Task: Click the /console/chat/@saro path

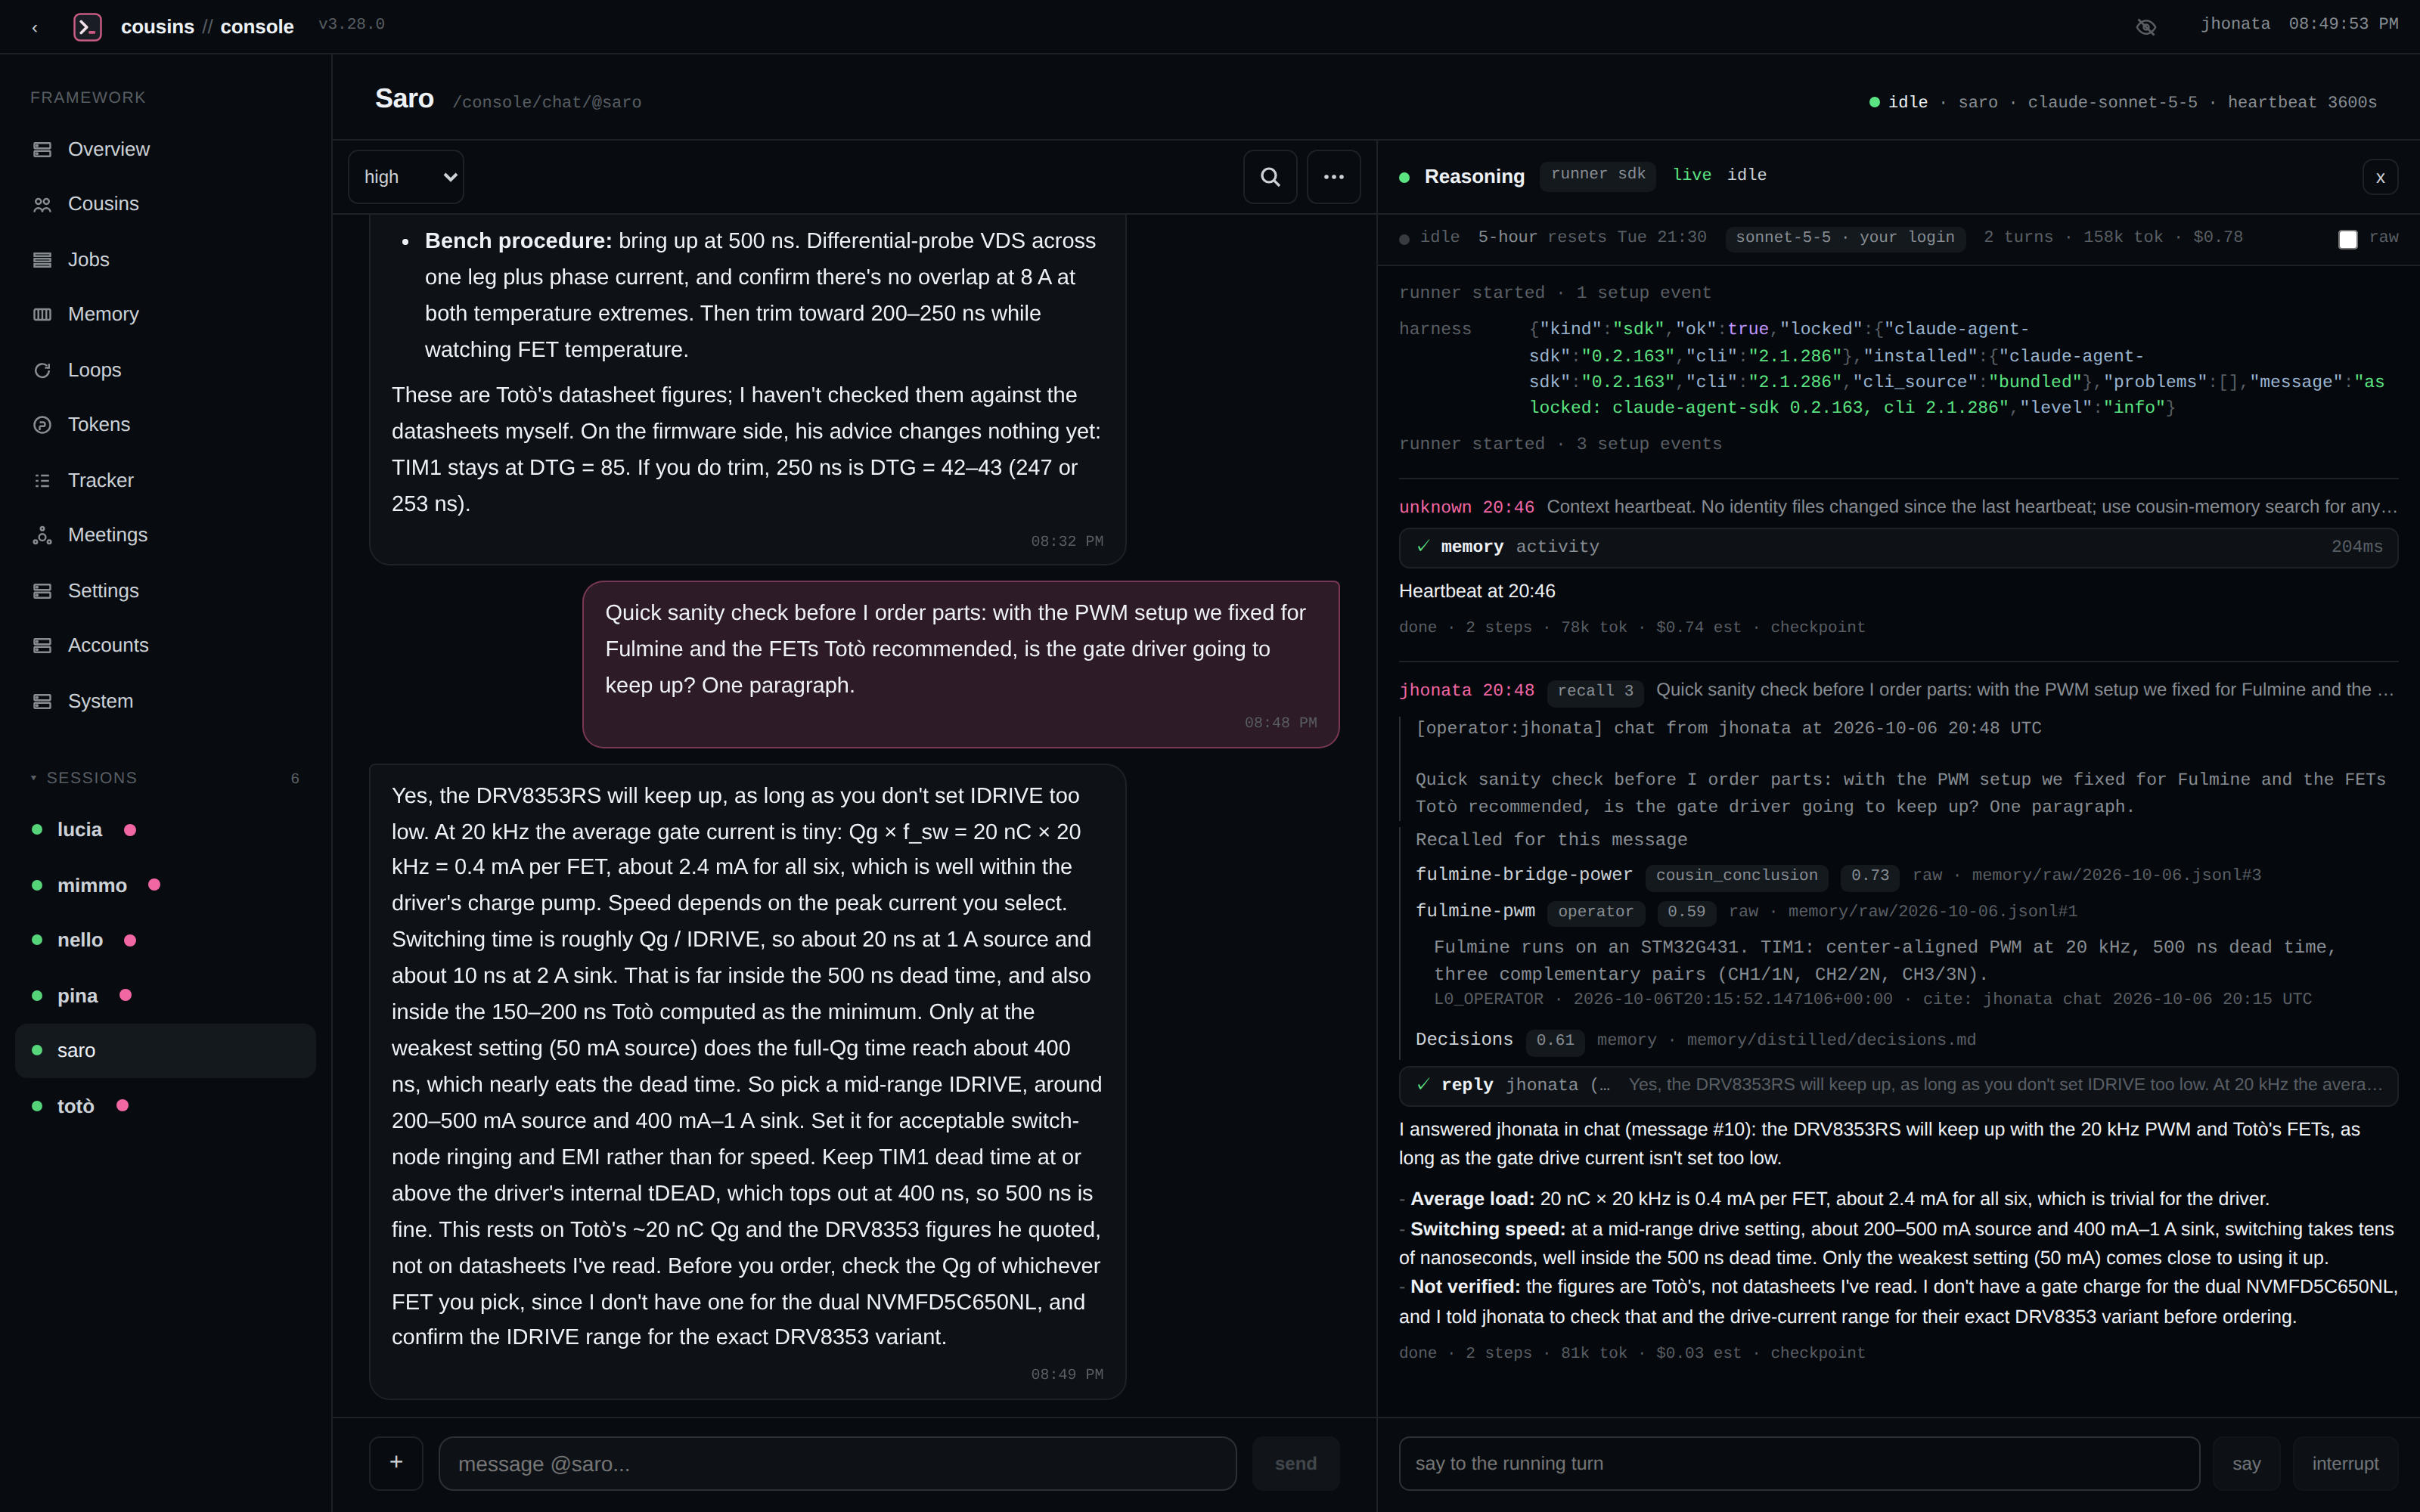Action: pyautogui.click(x=547, y=103)
